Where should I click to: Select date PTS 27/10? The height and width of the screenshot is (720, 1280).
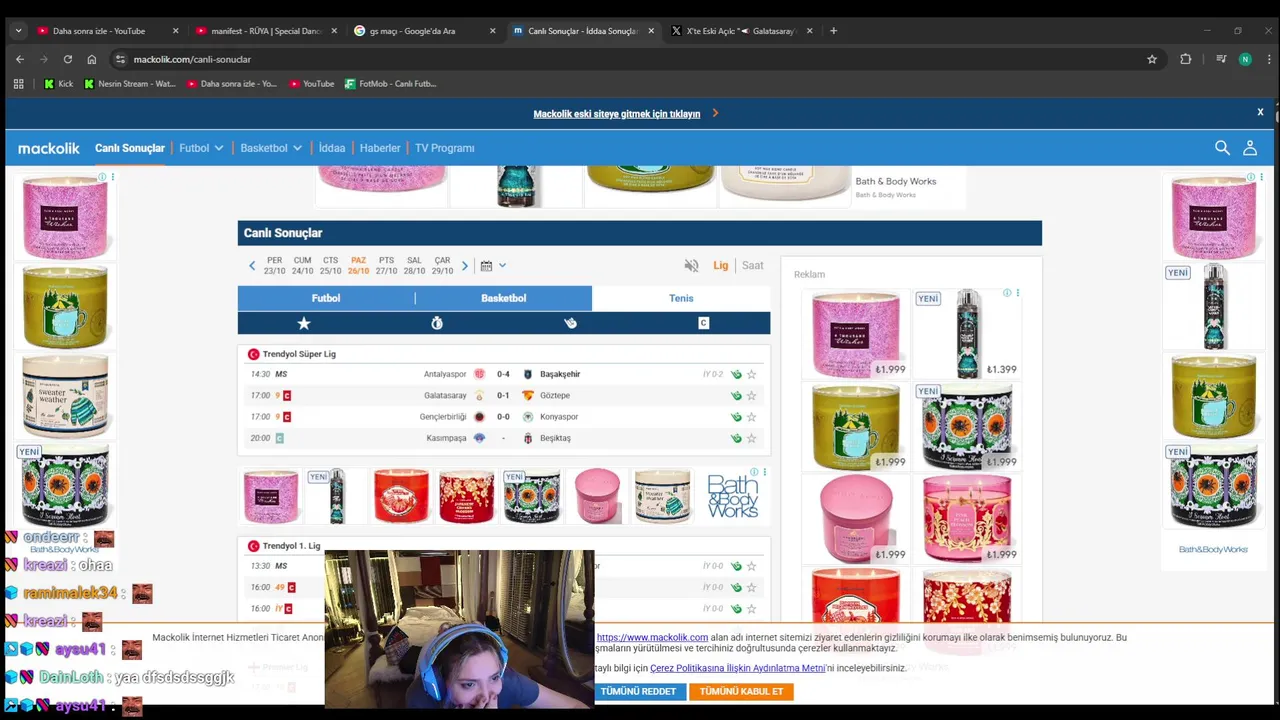pos(386,266)
